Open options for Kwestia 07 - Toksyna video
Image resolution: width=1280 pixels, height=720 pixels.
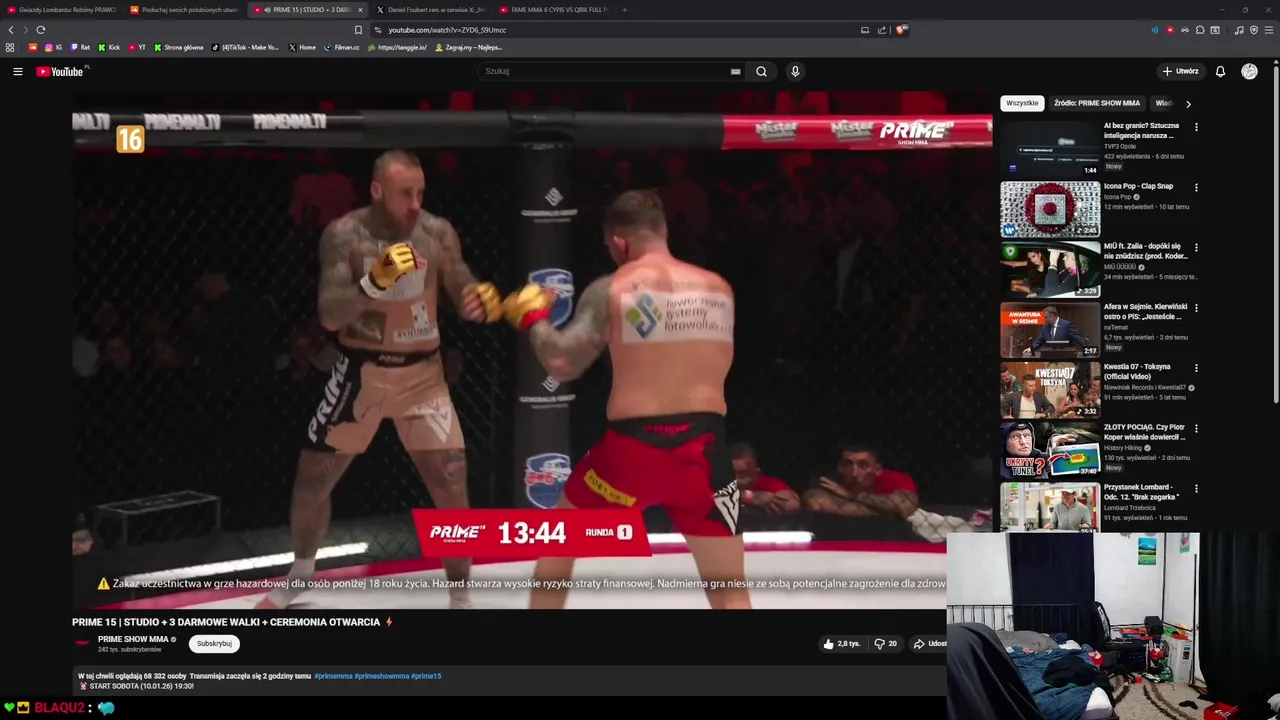(x=1196, y=368)
